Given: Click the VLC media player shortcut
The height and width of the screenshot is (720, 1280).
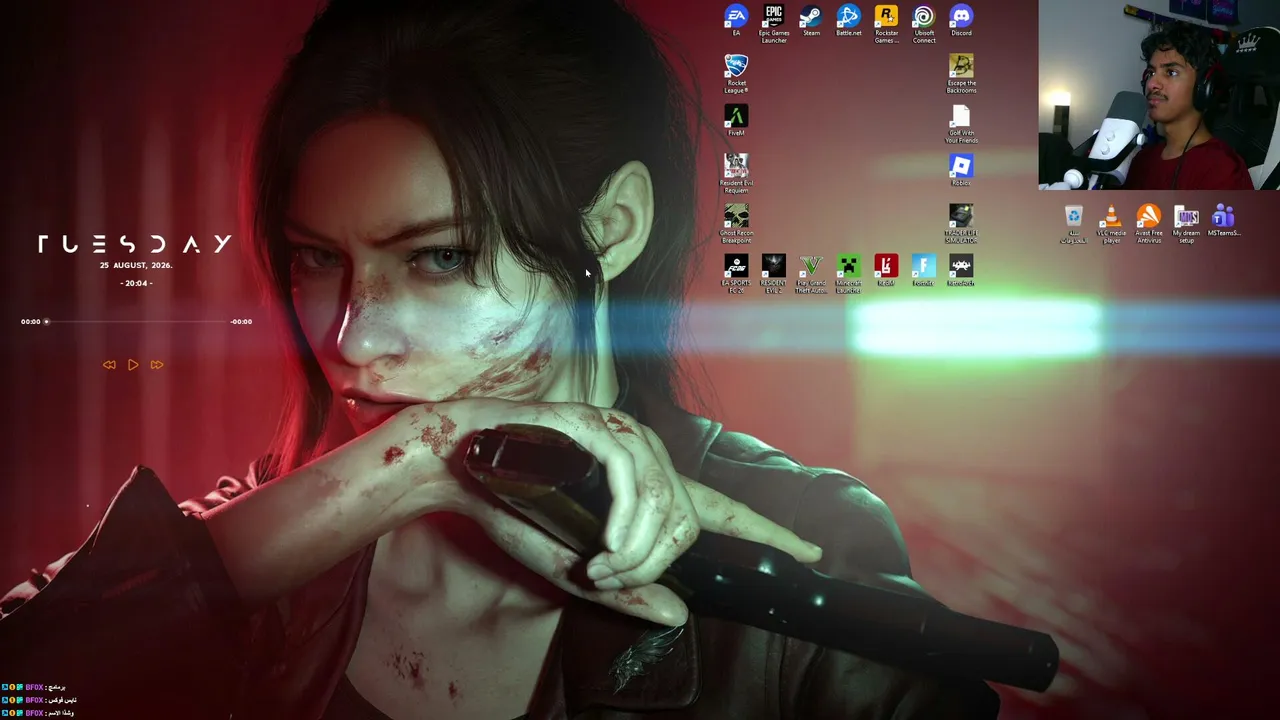Looking at the screenshot, I should click(1111, 225).
